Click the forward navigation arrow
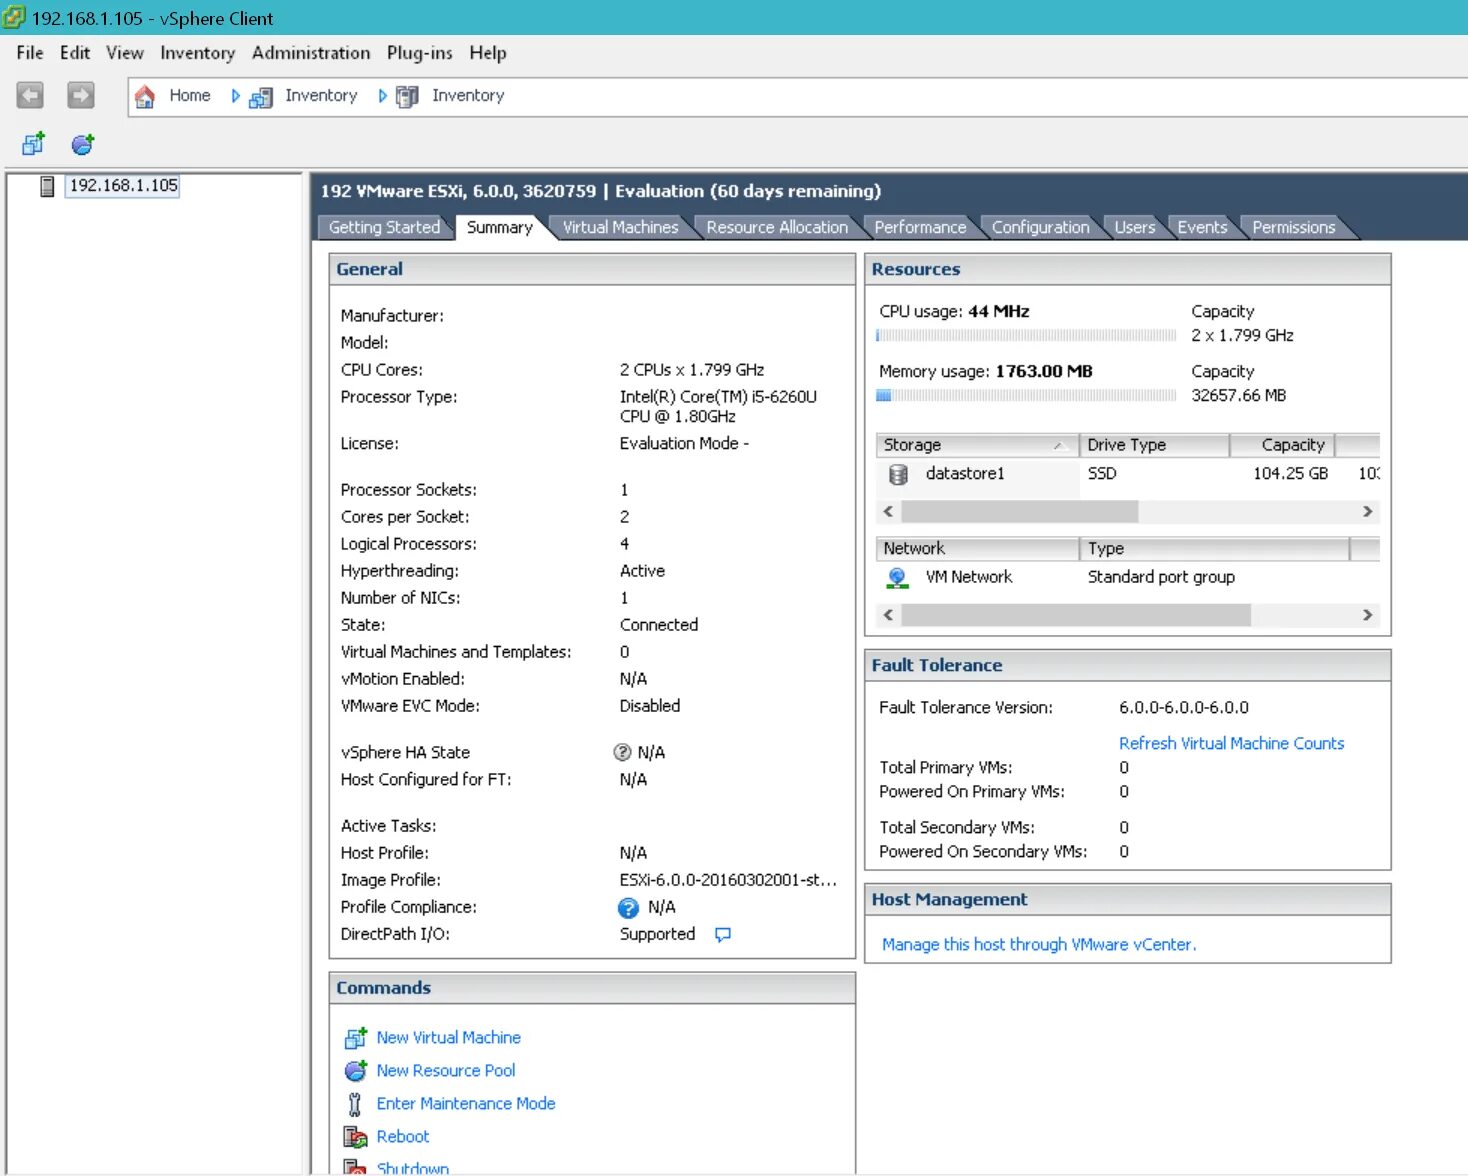This screenshot has width=1468, height=1176. pyautogui.click(x=80, y=95)
